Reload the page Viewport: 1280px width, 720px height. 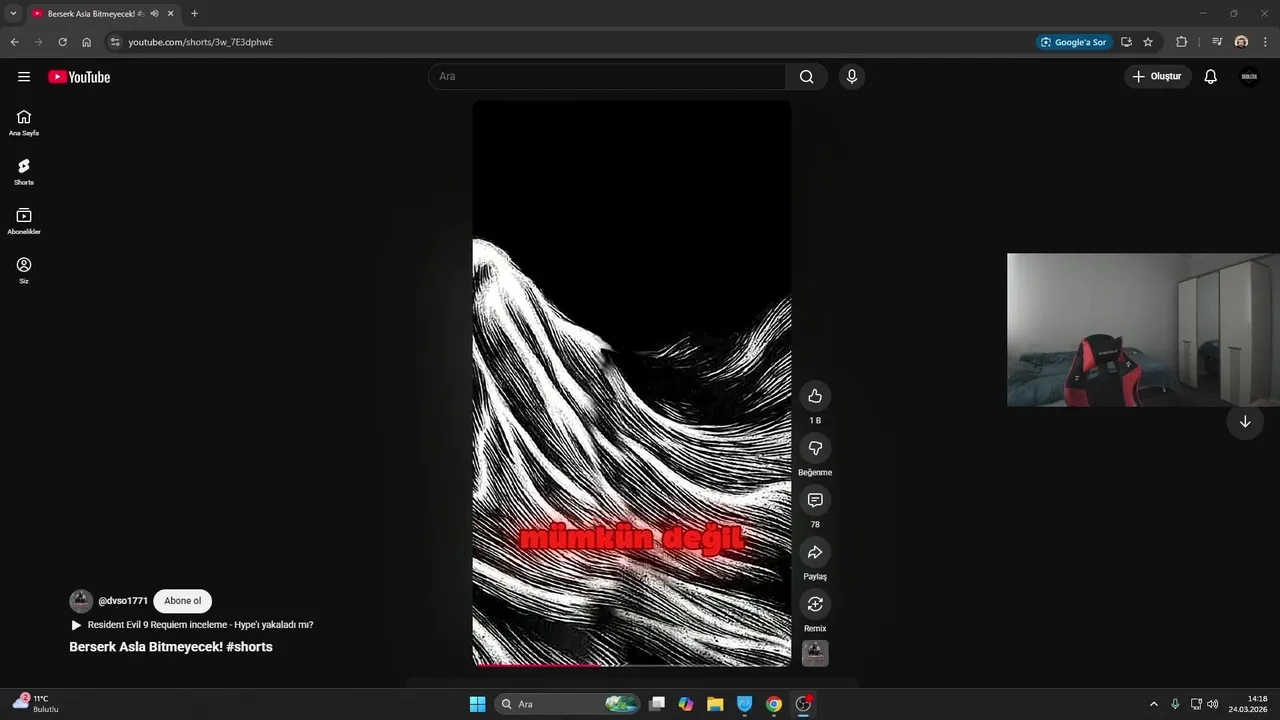tap(62, 42)
